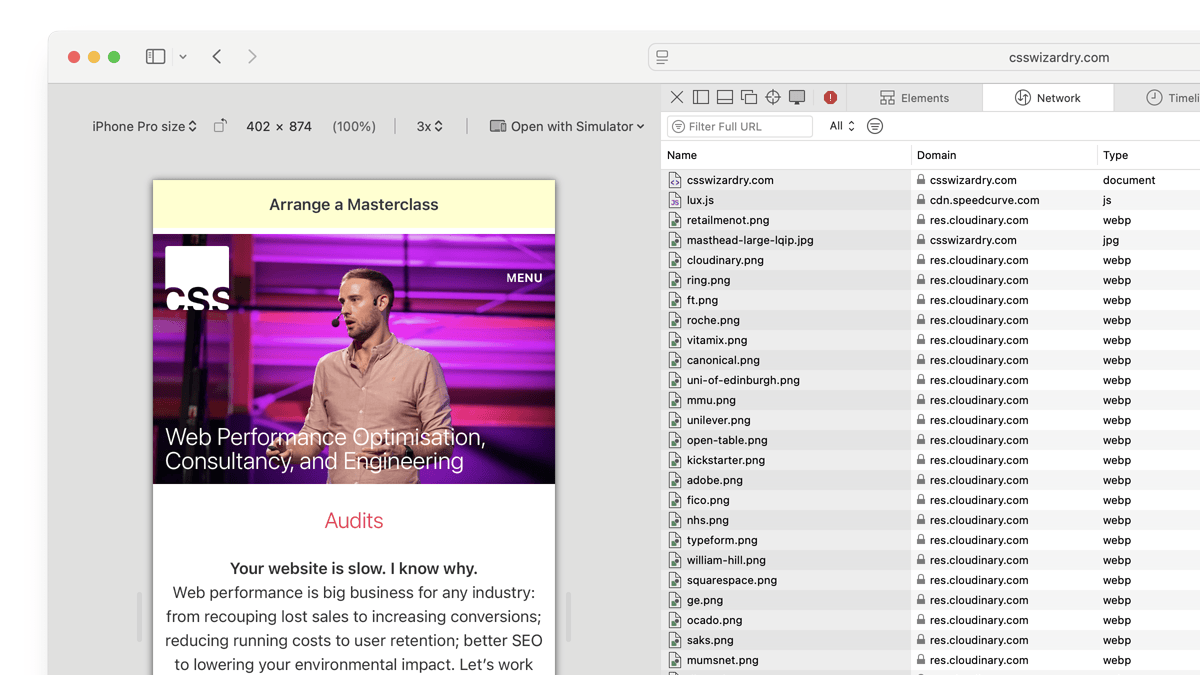Toggle element selection mode in the inspector
1200x675 pixels.
(x=773, y=97)
